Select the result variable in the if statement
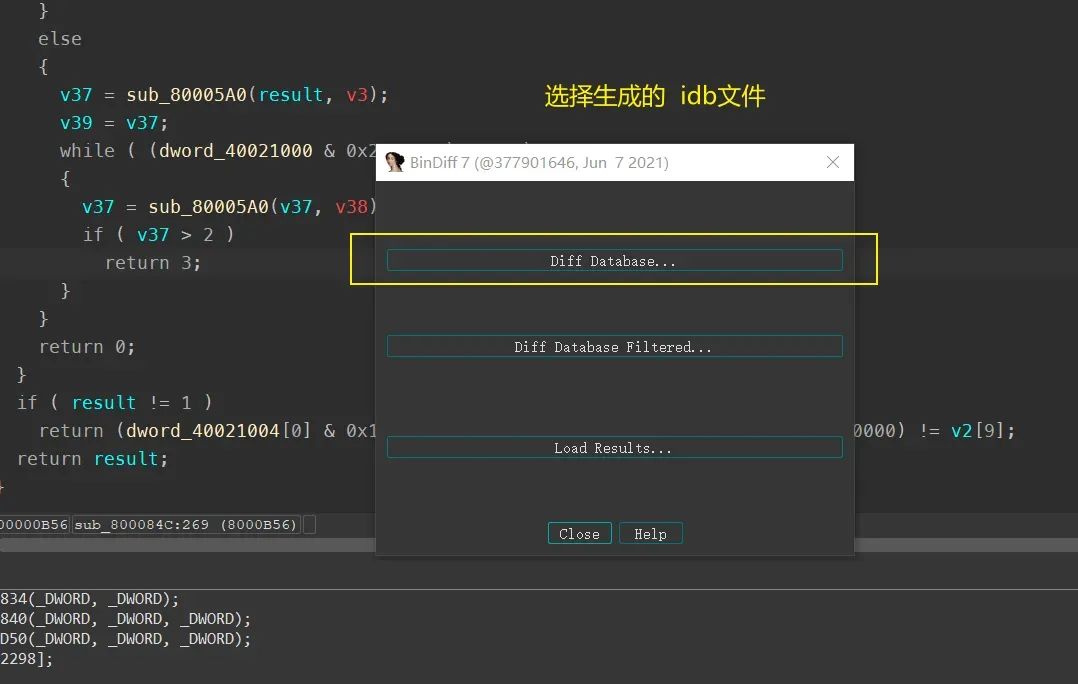 tap(104, 402)
